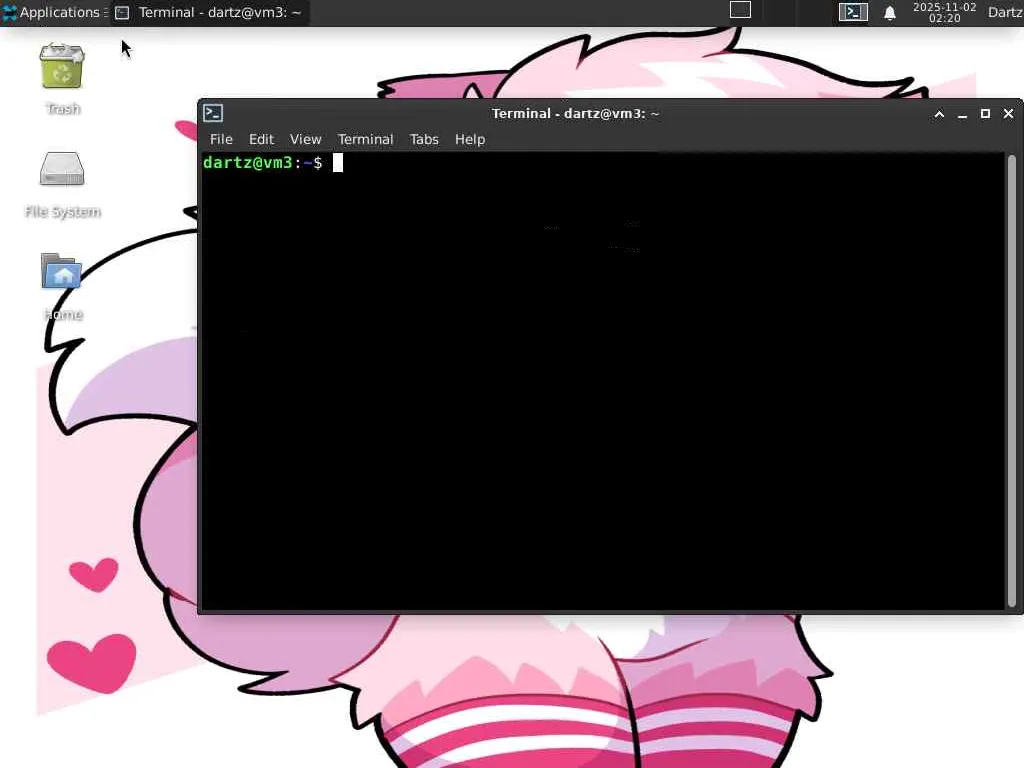The width and height of the screenshot is (1024, 768).
Task: Open the Applications menu in the panel
Action: pos(54,12)
